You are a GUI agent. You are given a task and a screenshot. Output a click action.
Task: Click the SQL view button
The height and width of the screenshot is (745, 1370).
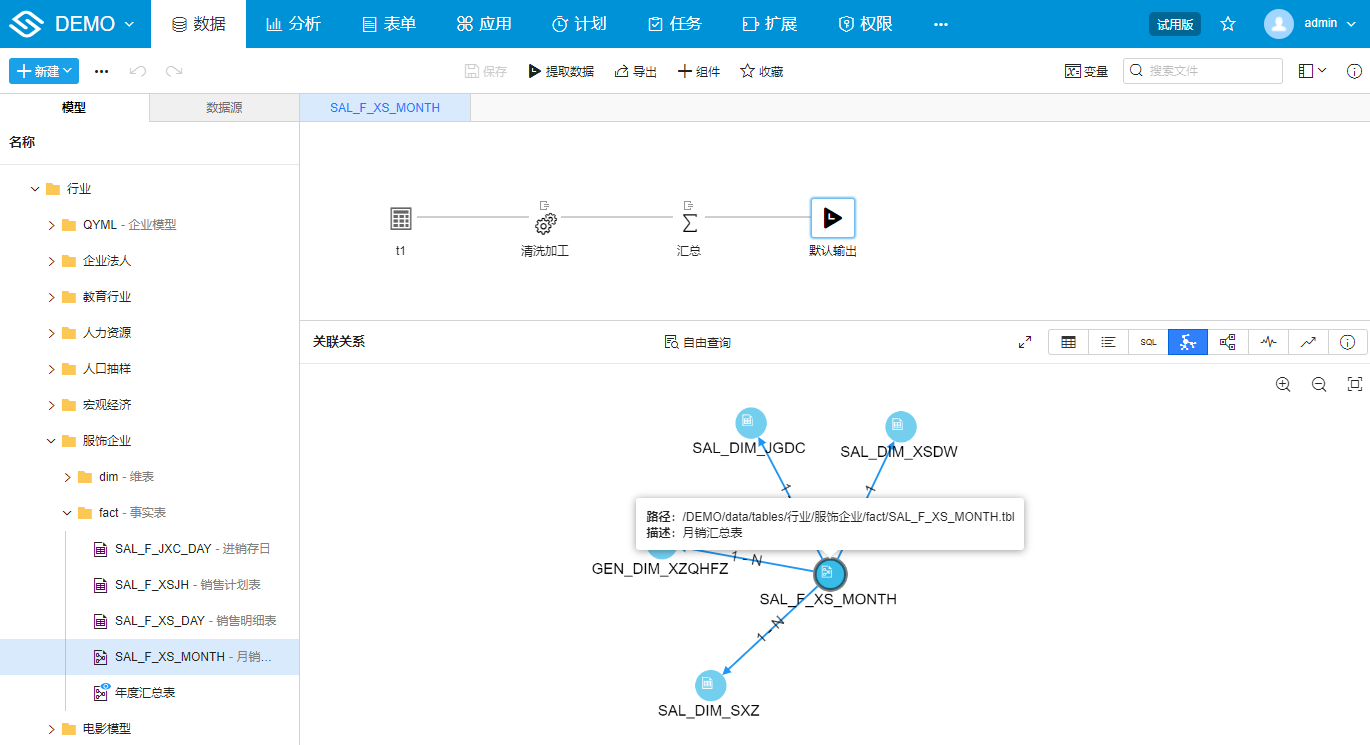[1148, 342]
